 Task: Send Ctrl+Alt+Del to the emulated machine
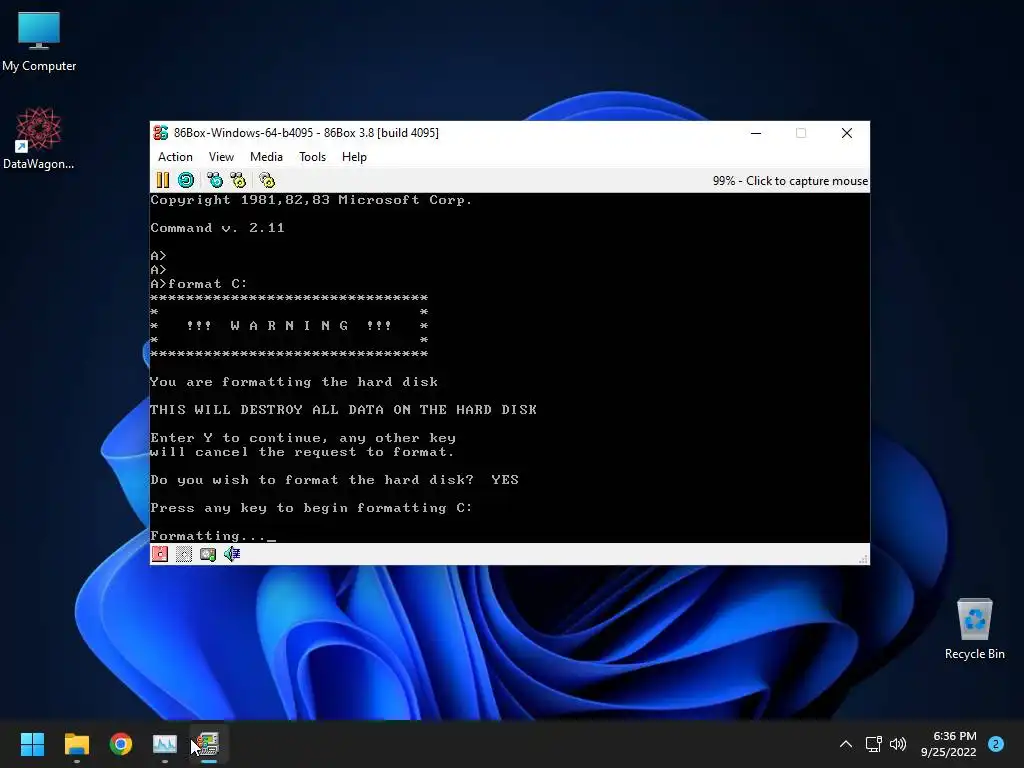(x=214, y=180)
